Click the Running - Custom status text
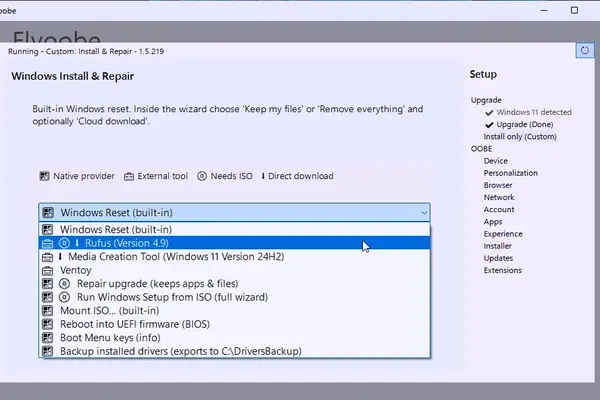 [86, 51]
